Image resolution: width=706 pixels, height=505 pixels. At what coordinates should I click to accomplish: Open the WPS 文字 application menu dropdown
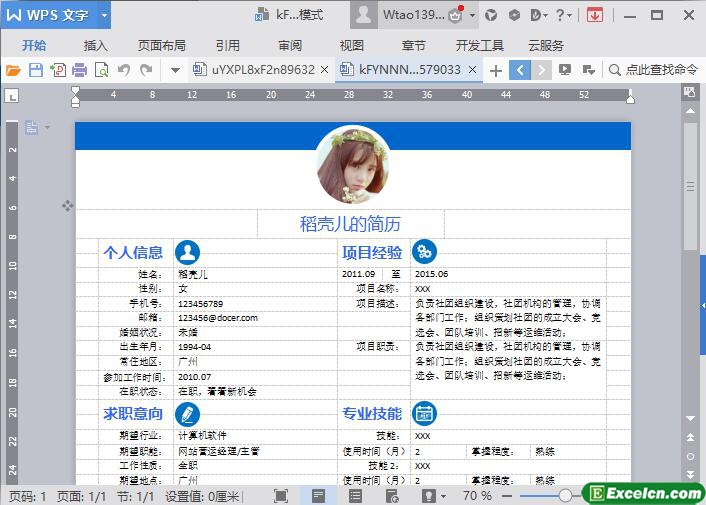[x=104, y=15]
